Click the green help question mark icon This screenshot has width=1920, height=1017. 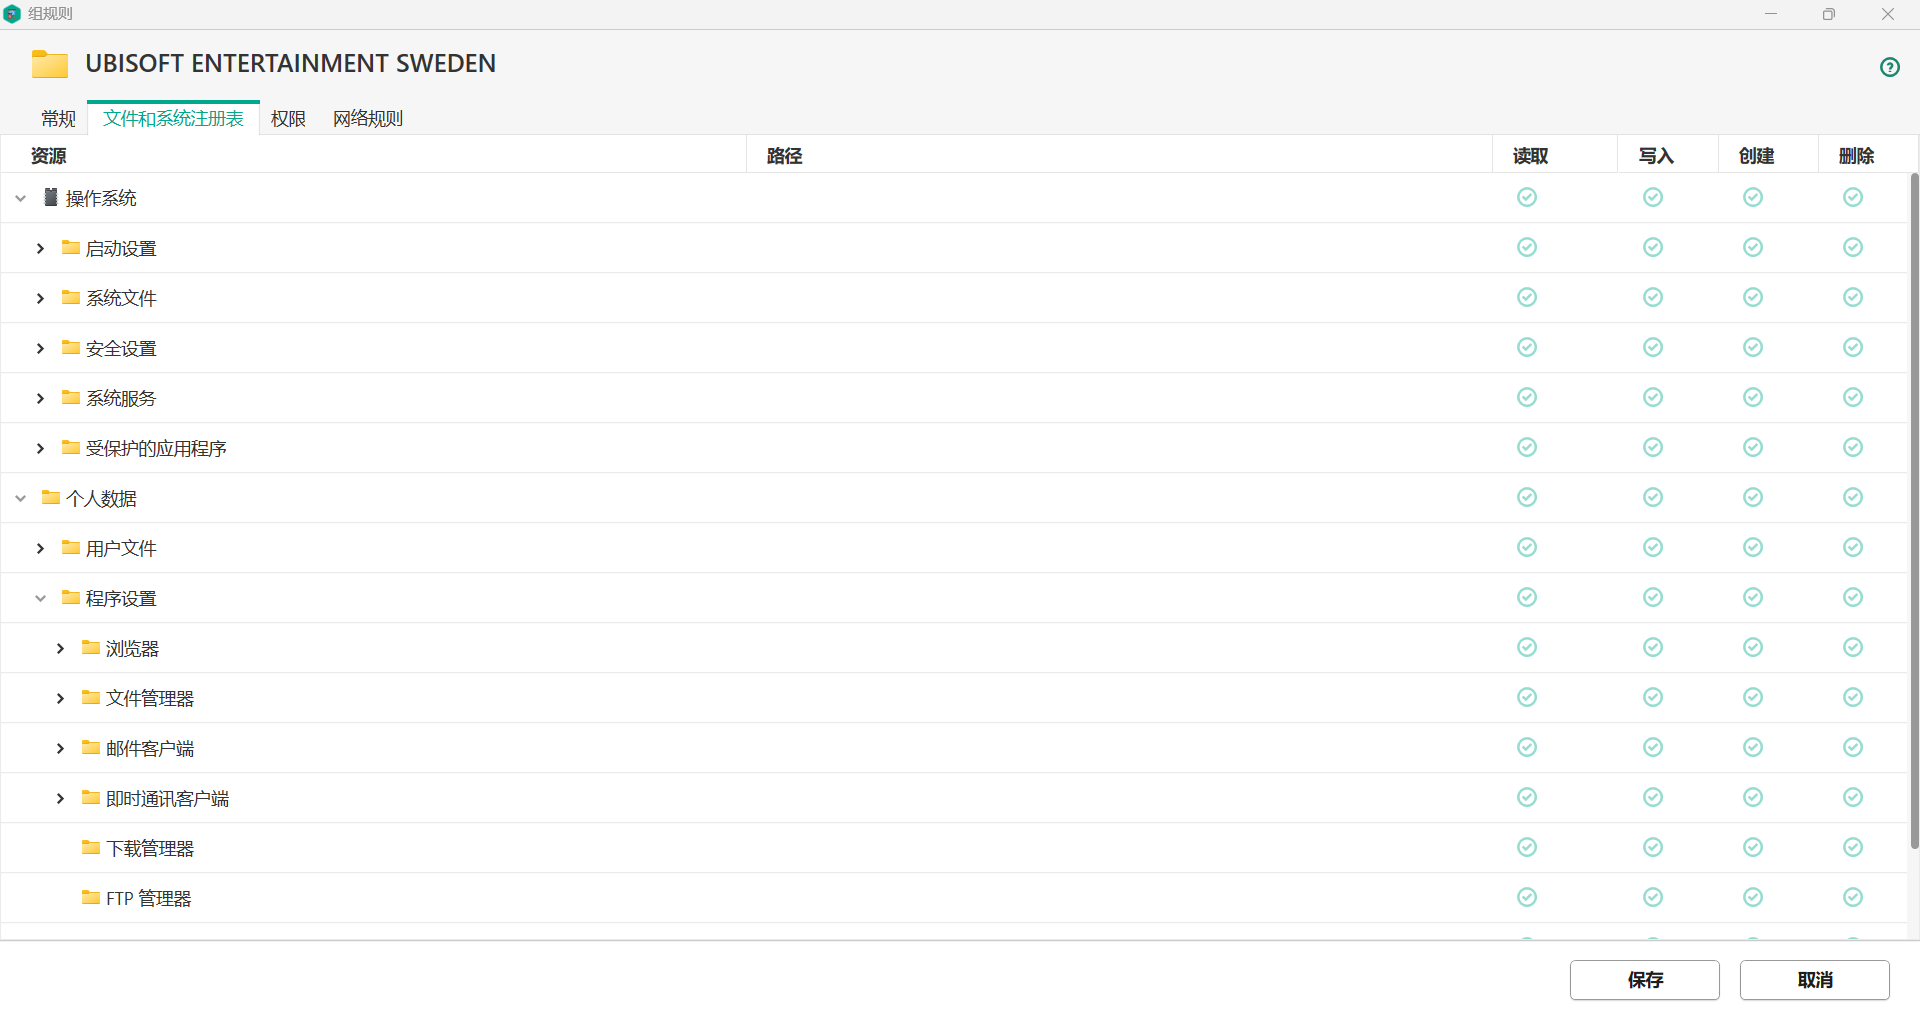[1889, 67]
